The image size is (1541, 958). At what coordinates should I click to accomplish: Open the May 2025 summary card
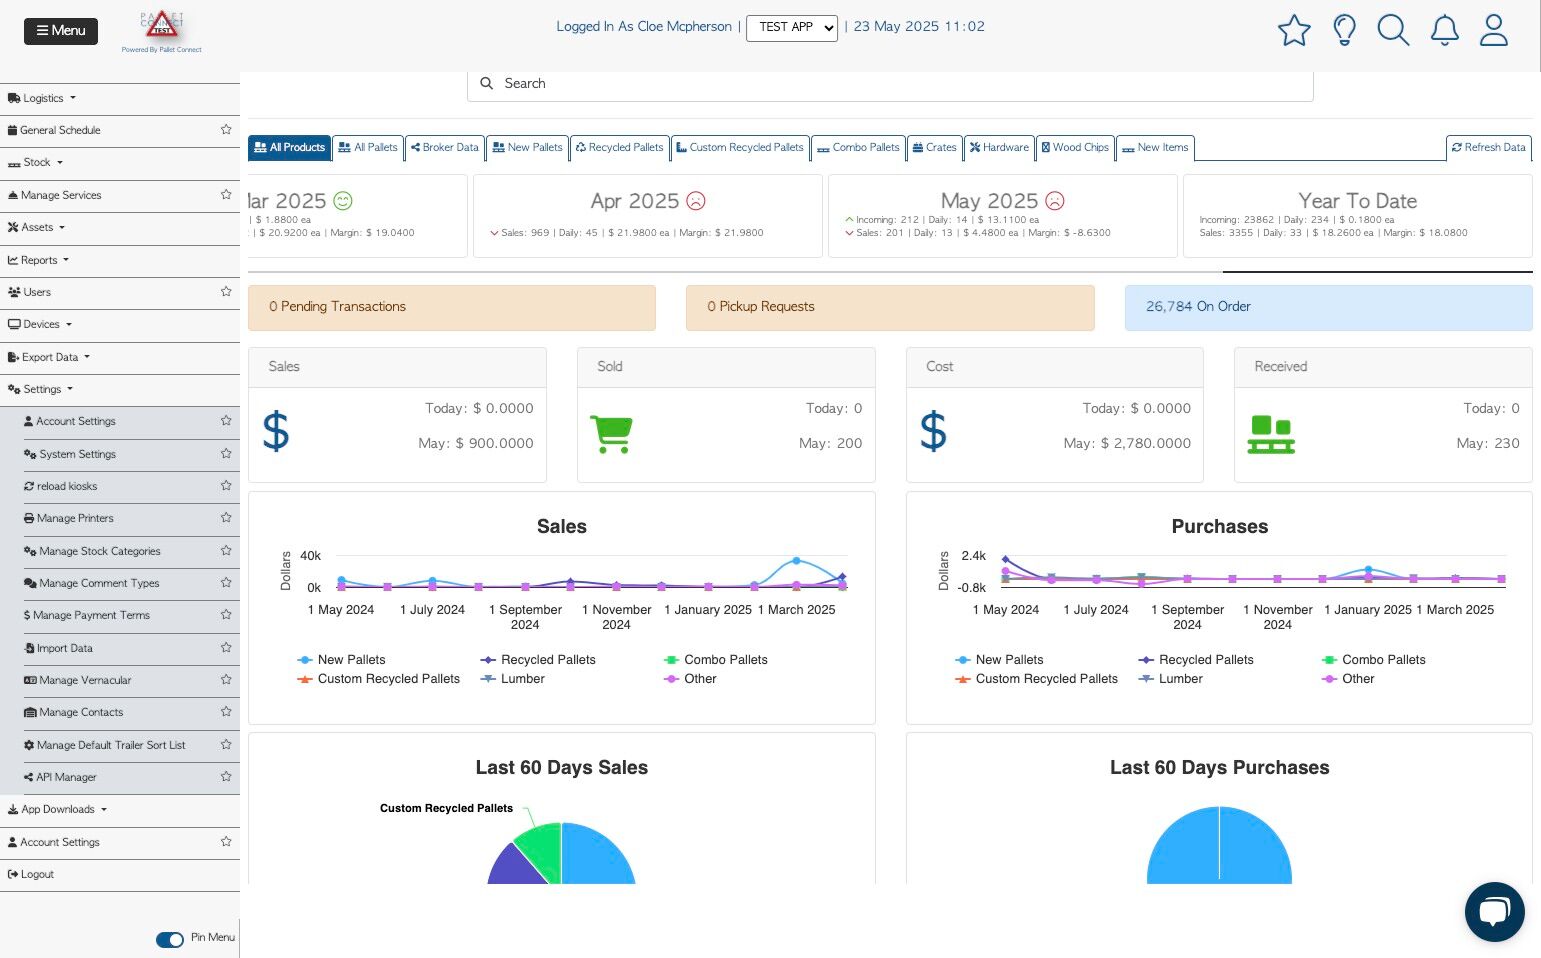(x=1002, y=216)
